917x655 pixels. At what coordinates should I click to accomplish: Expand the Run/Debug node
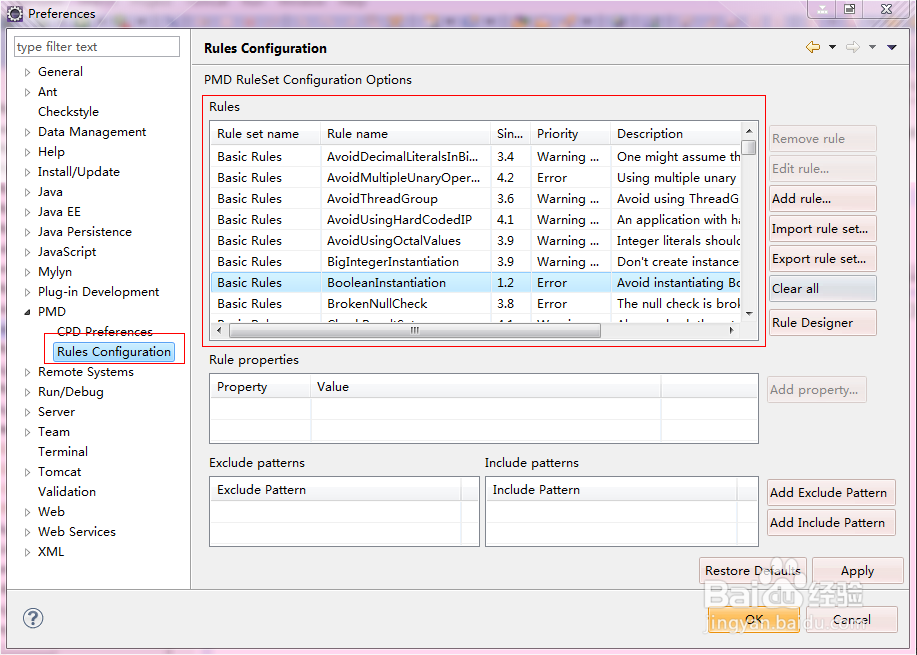[x=27, y=392]
